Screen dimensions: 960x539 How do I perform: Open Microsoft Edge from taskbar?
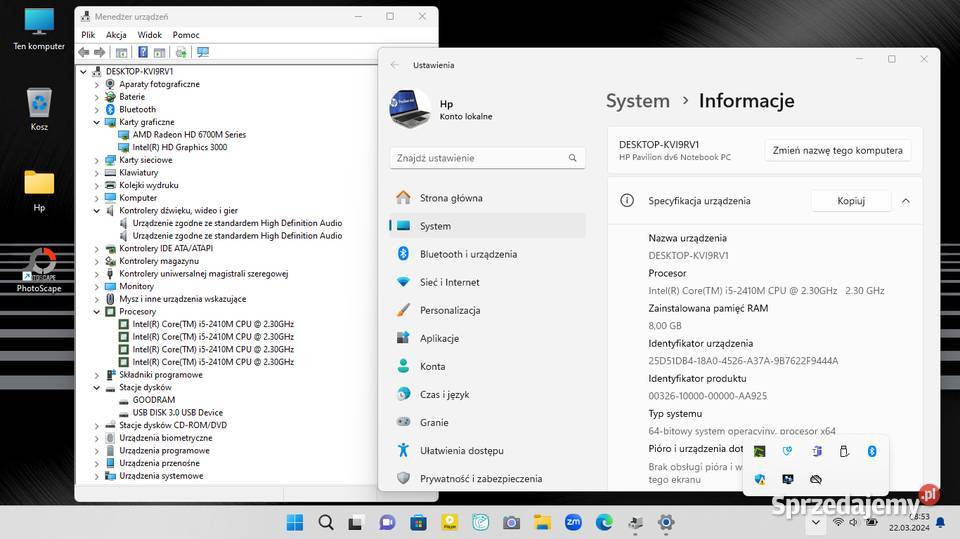click(x=604, y=522)
